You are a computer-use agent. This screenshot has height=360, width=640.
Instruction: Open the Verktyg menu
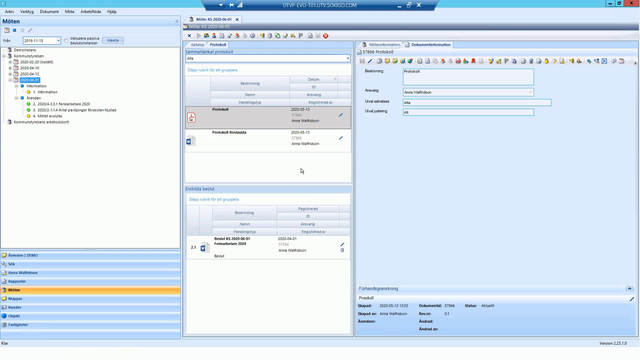(x=27, y=12)
